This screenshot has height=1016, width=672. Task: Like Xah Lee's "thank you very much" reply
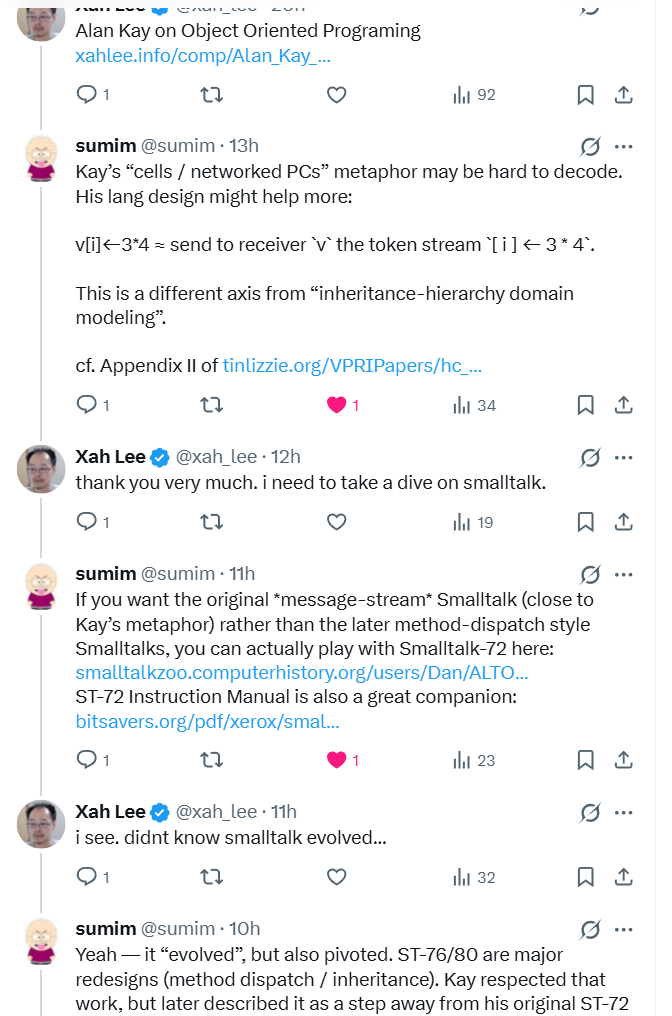(x=337, y=521)
